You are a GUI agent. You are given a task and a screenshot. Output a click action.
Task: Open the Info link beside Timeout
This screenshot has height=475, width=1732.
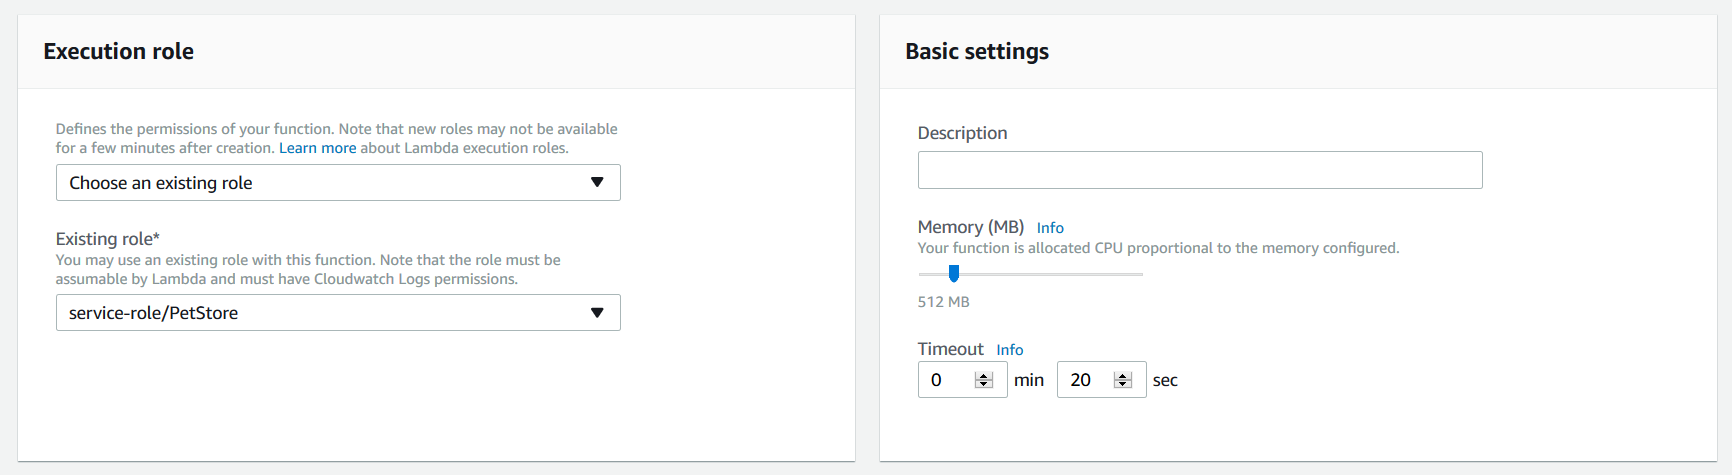click(1010, 350)
